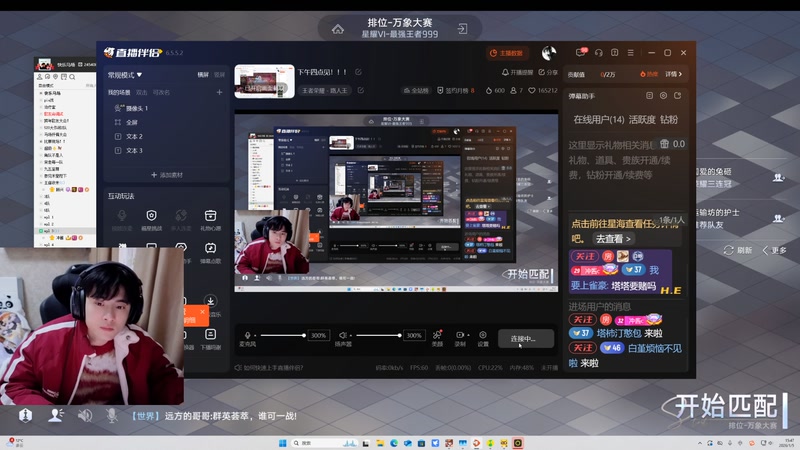The image size is (800, 450).
Task: Switch to the 活跃度 tab
Action: [642, 119]
